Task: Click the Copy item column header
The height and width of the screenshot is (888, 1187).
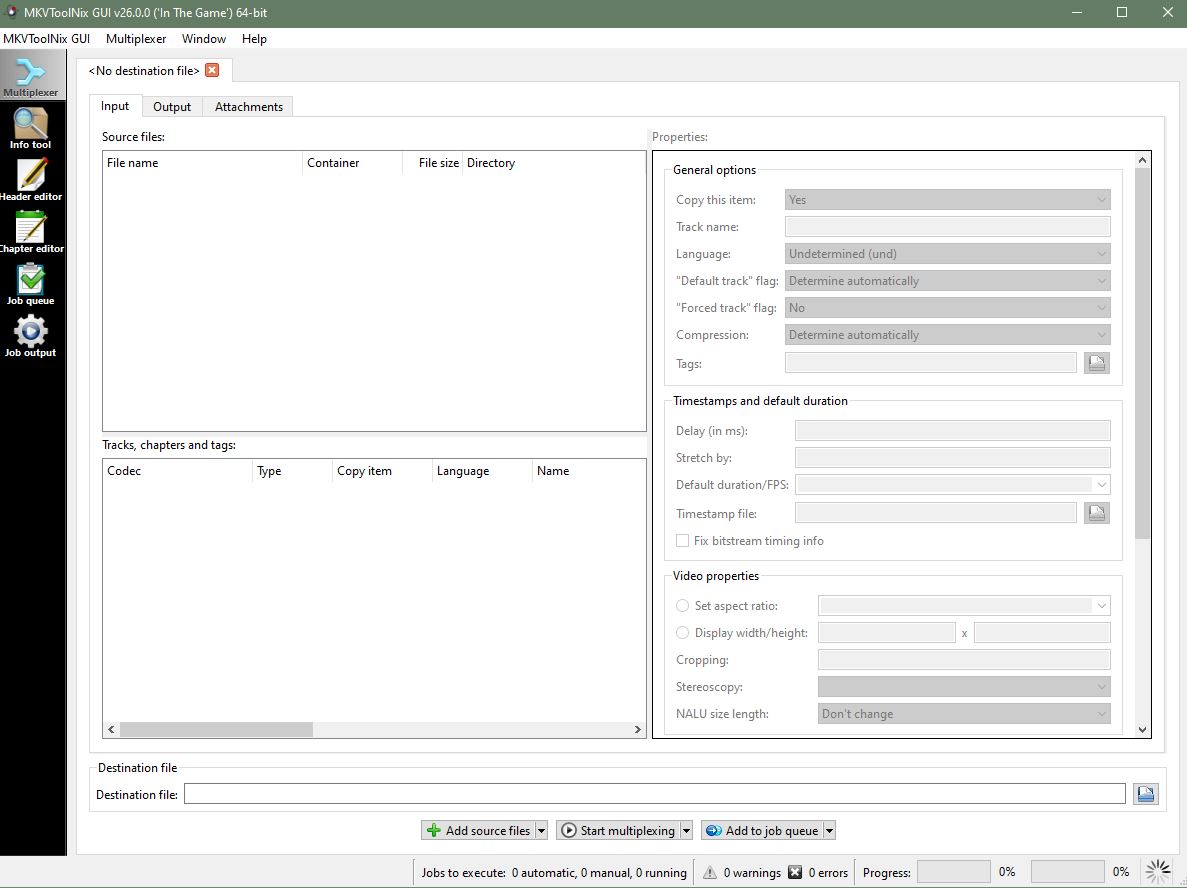Action: tap(382, 471)
